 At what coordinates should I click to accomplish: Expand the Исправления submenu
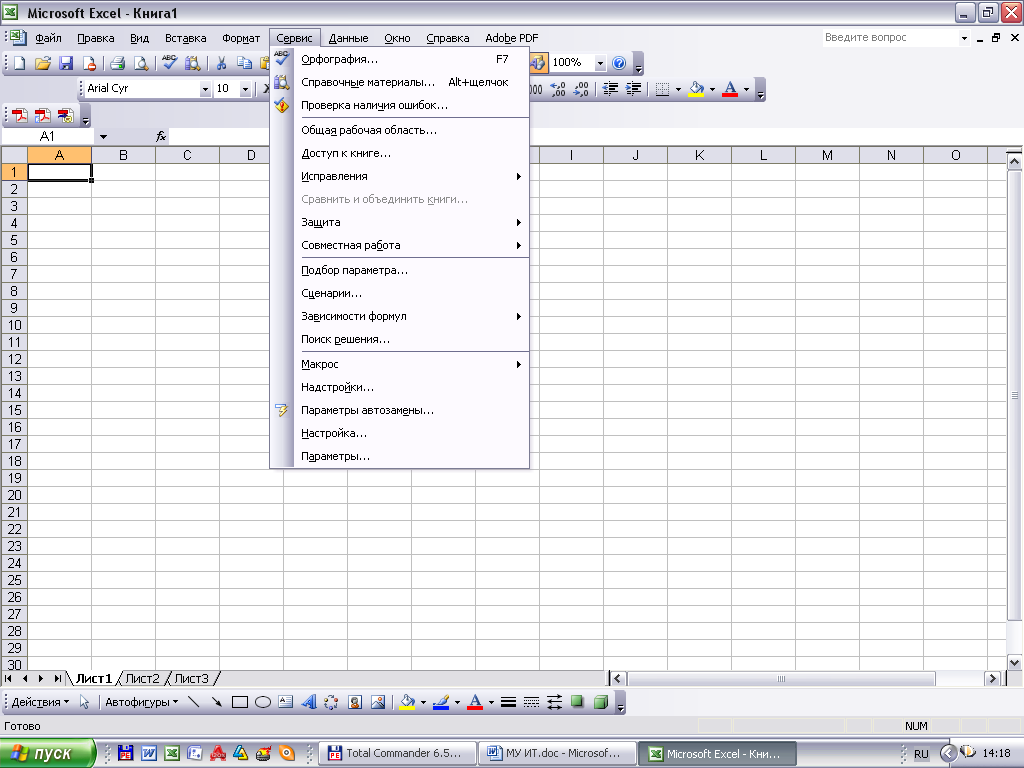411,176
